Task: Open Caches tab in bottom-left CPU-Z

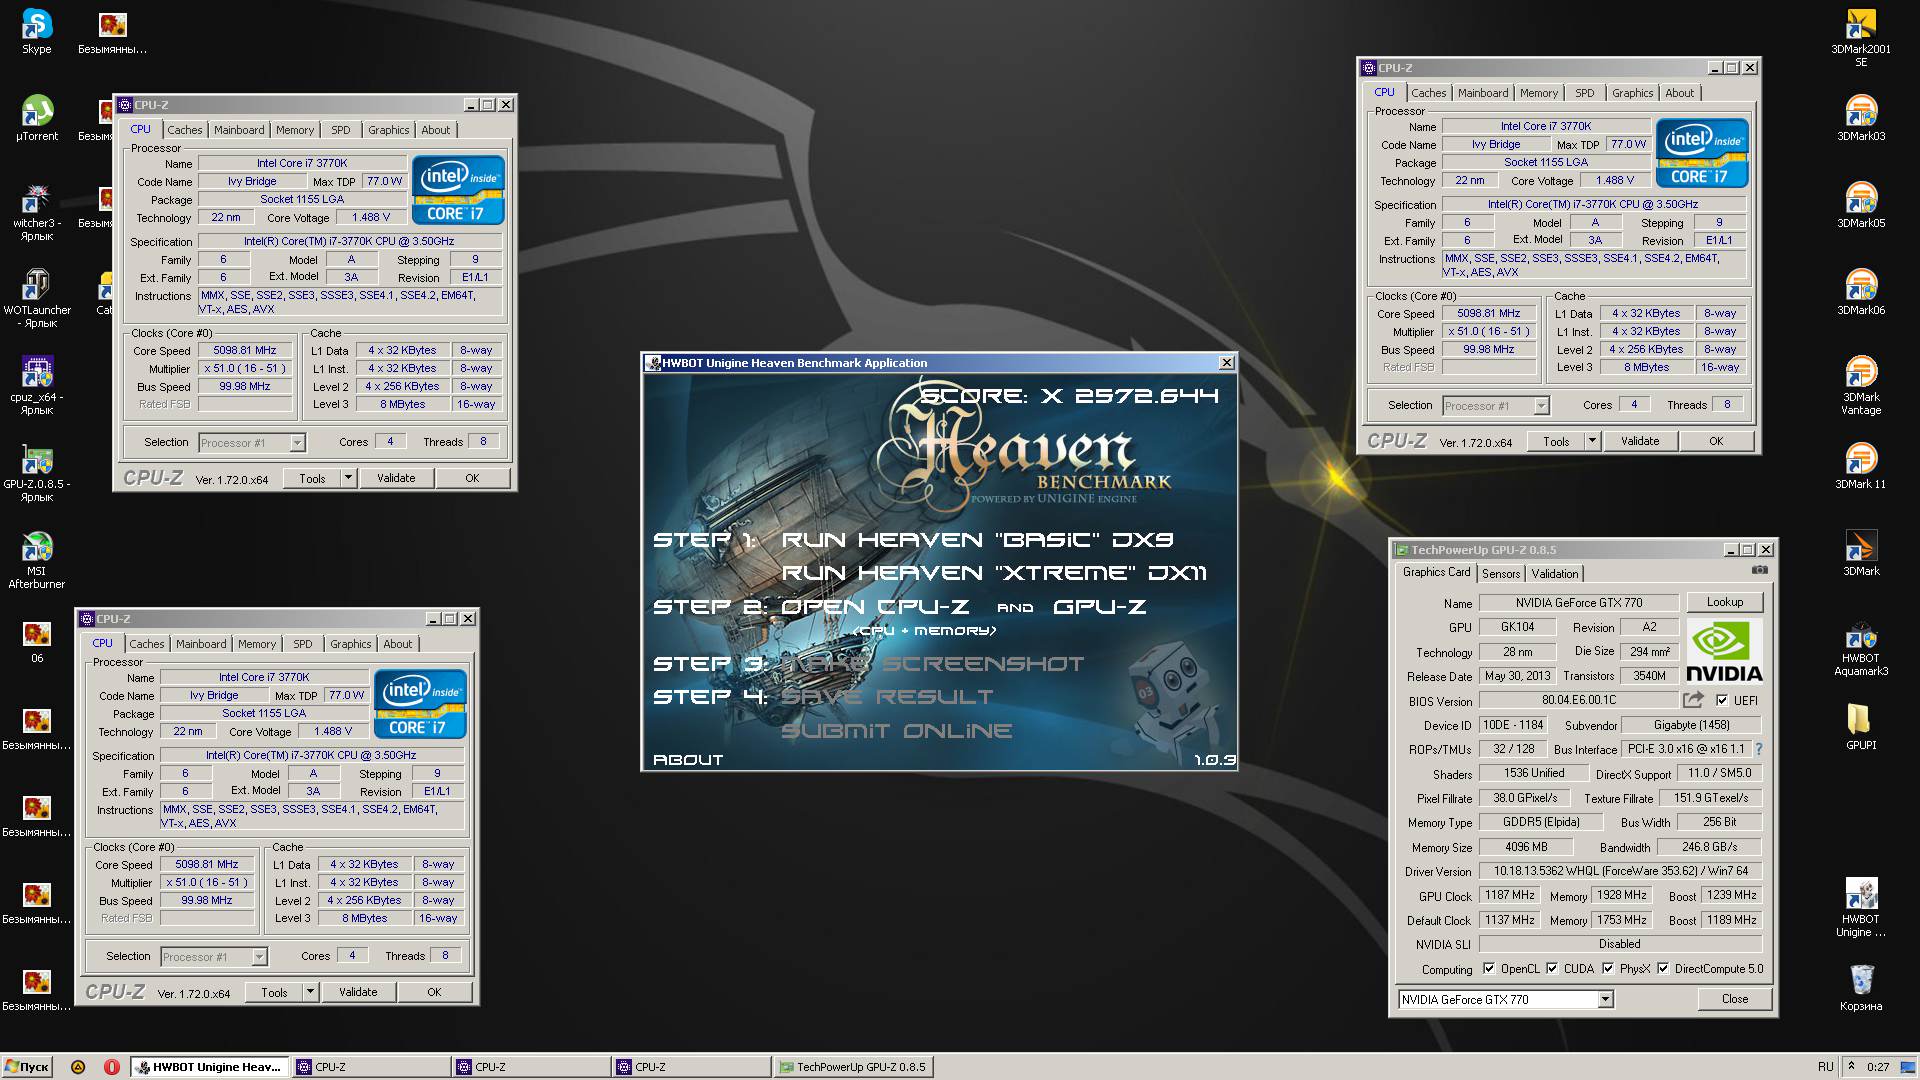Action: click(x=147, y=644)
